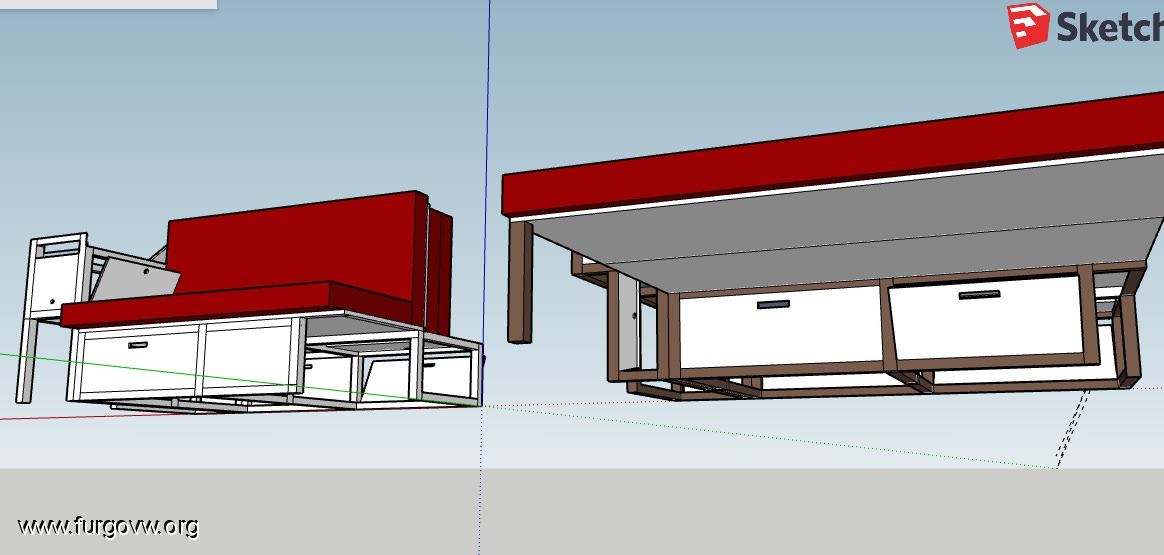This screenshot has height=555, width=1164.
Task: Select the red seat cushion on left model
Action: click(236, 304)
